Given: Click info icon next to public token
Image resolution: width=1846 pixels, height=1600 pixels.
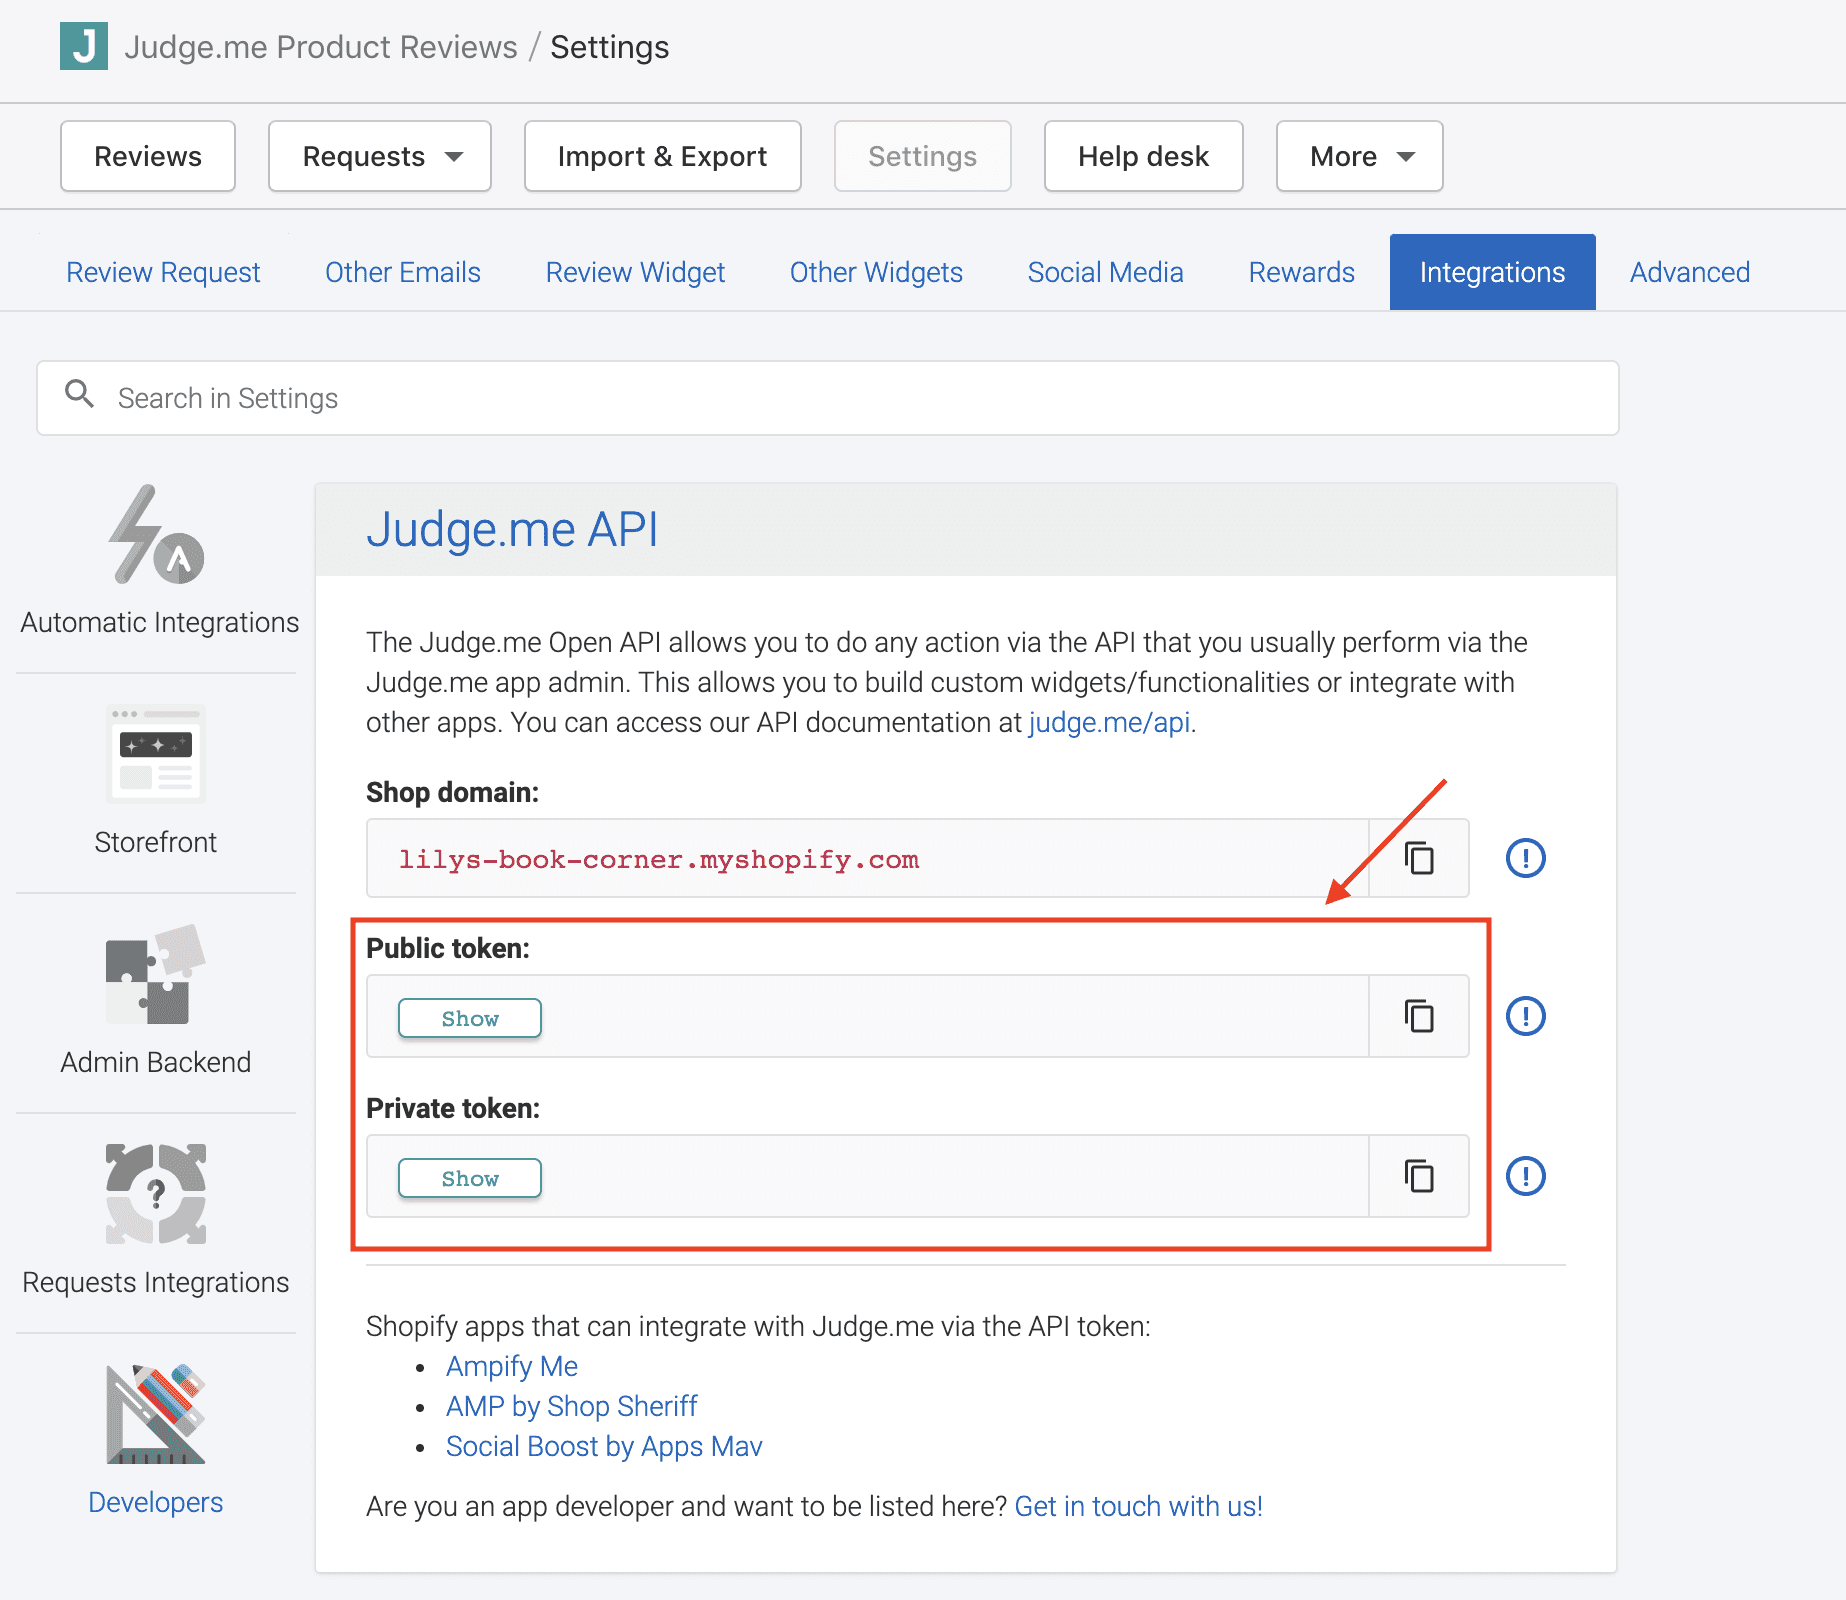Looking at the screenshot, I should coord(1525,1016).
